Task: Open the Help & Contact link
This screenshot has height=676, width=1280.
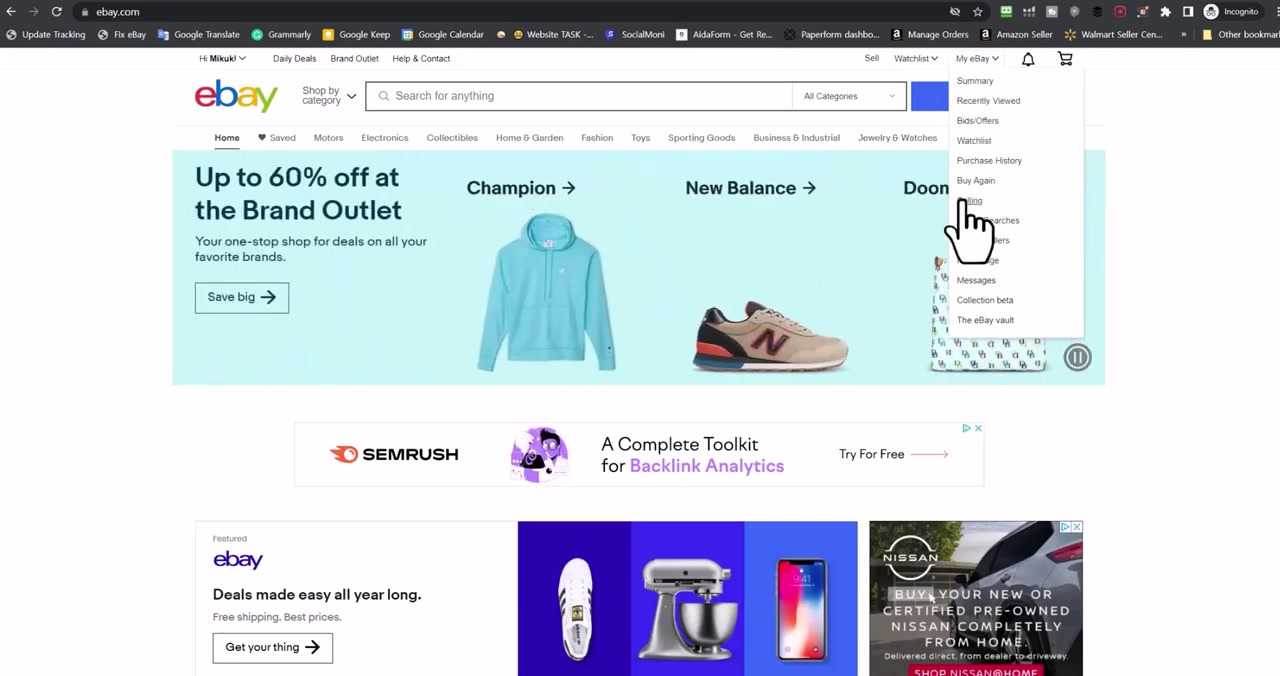Action: tap(421, 59)
